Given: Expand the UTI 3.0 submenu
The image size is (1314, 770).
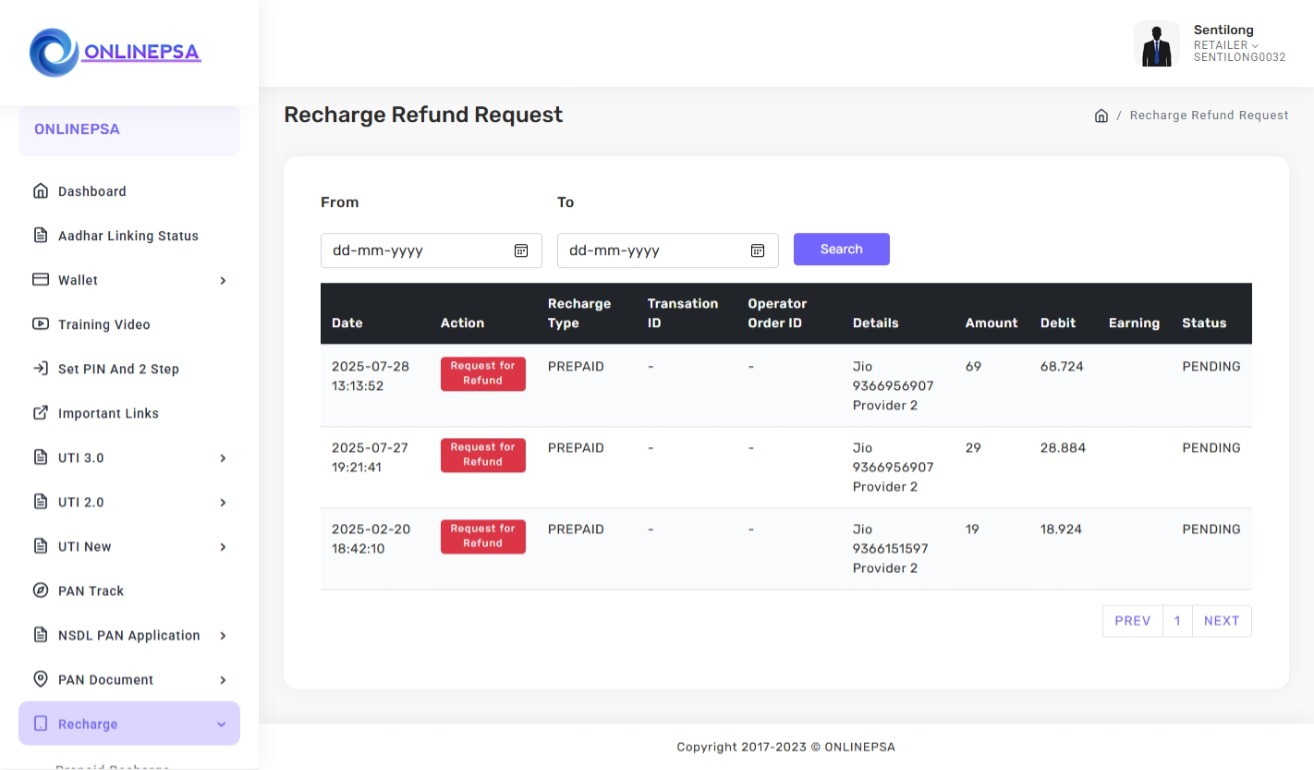Looking at the screenshot, I should (x=223, y=458).
